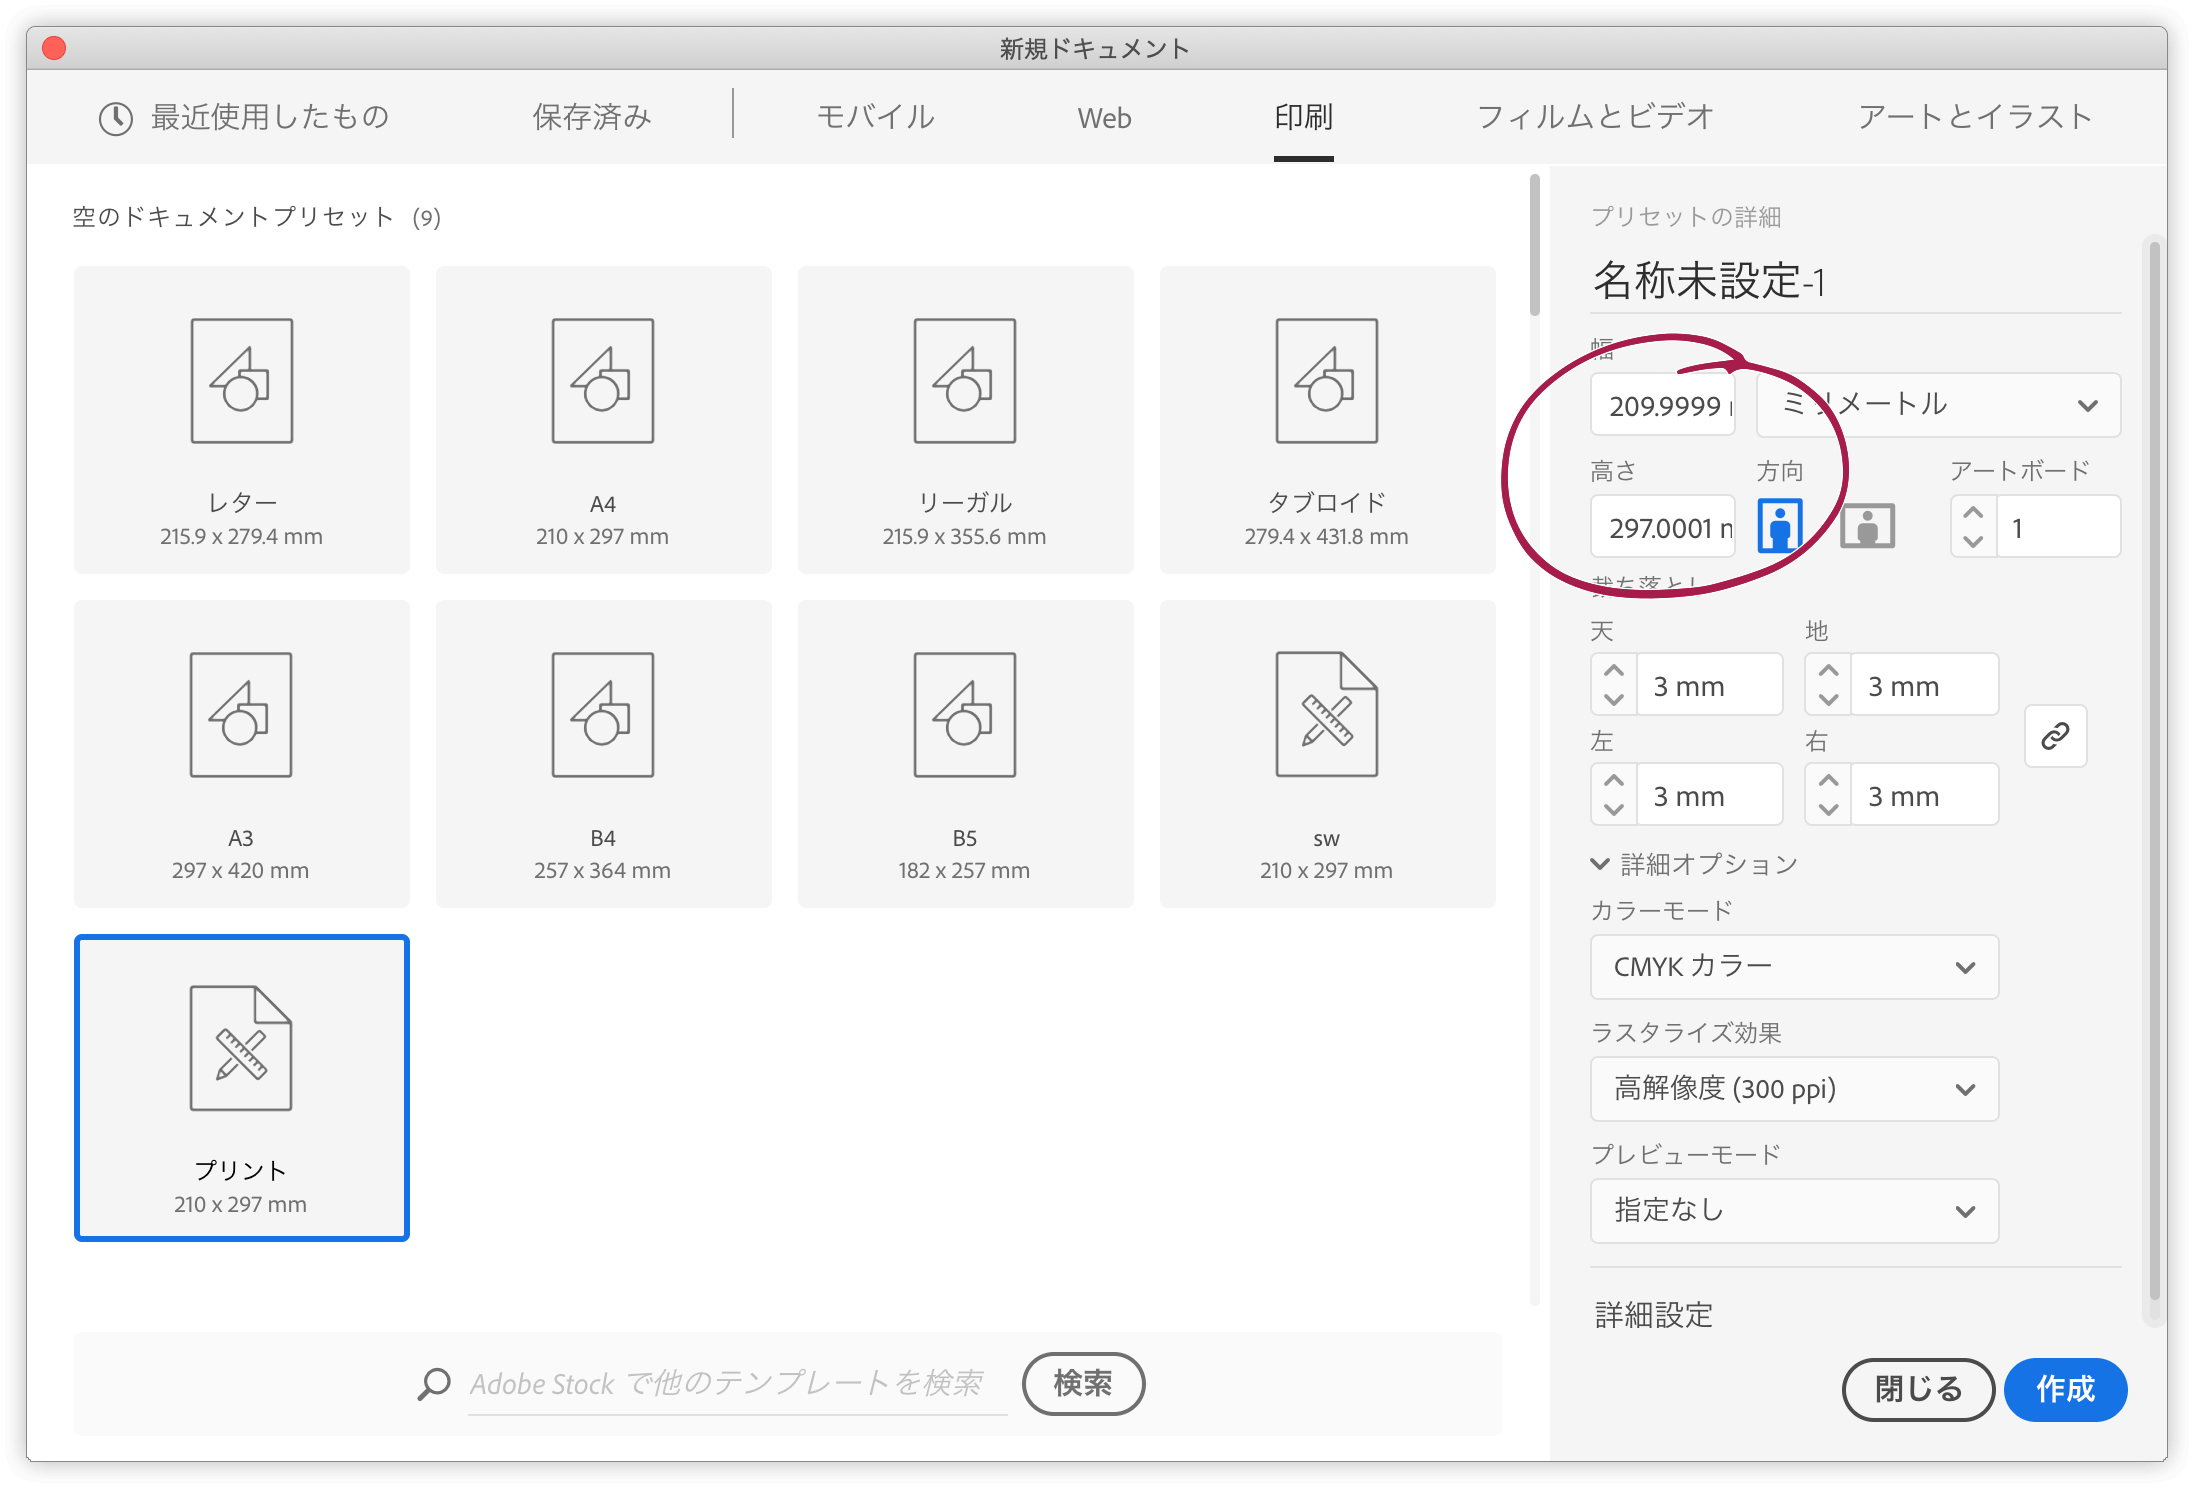Choose the B4 preset card

[x=603, y=753]
